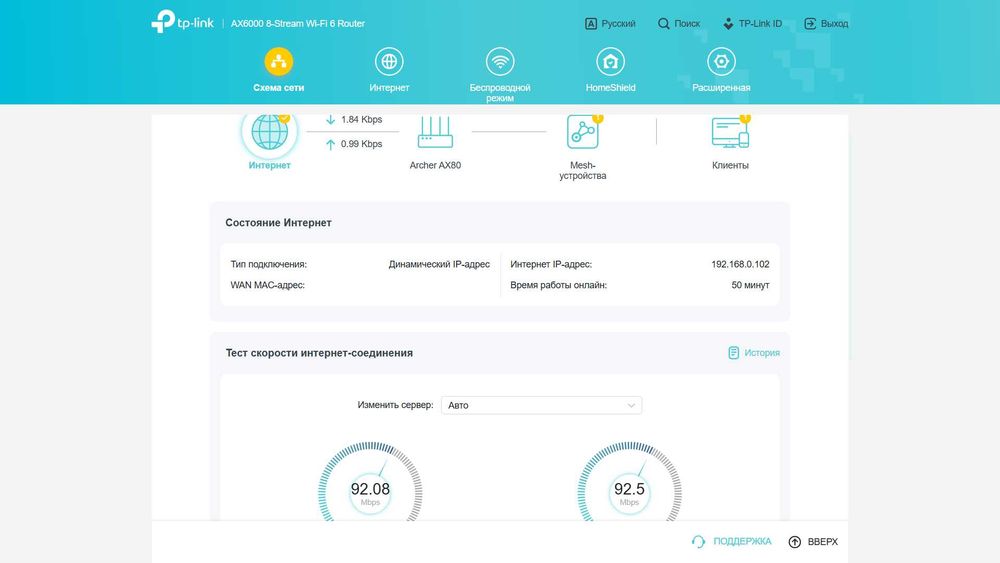Click the ВВЕРХ up-arrow icon
The height and width of the screenshot is (563, 1000).
point(795,541)
